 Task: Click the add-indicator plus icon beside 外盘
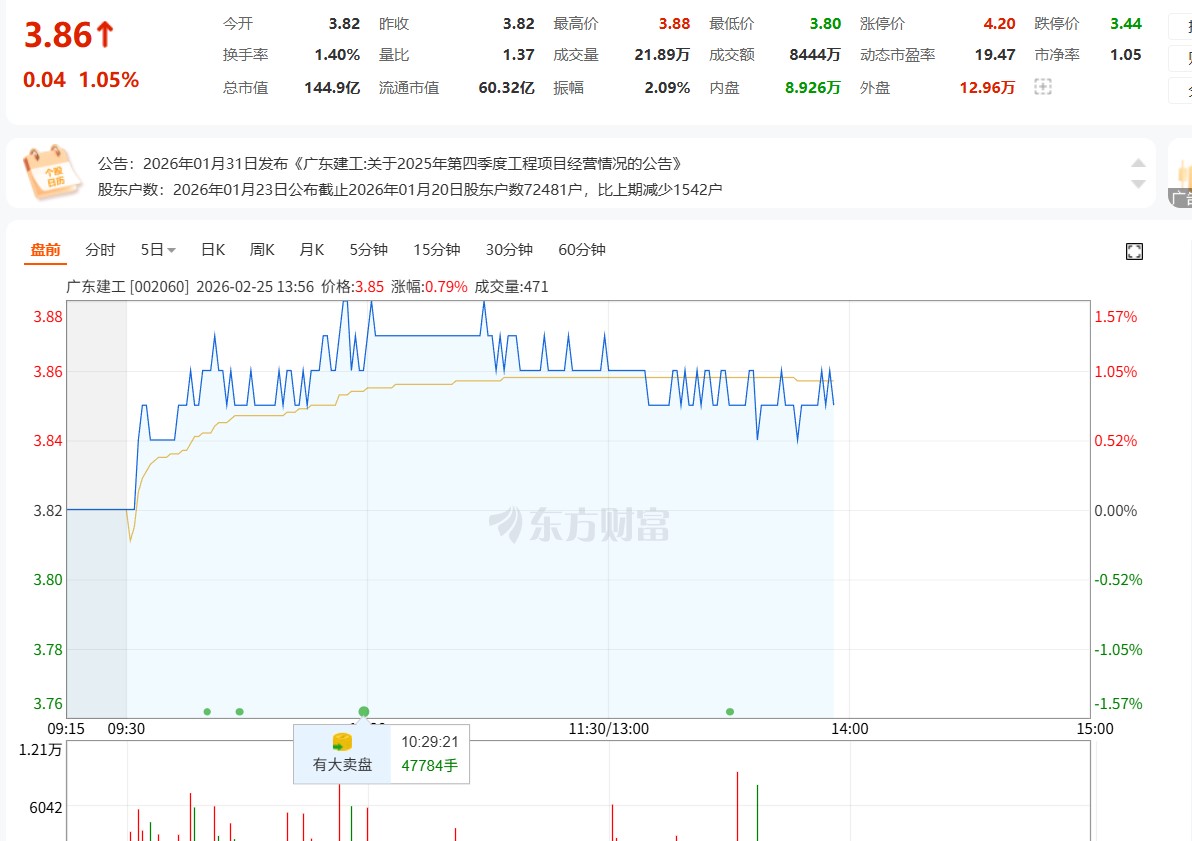[1043, 87]
